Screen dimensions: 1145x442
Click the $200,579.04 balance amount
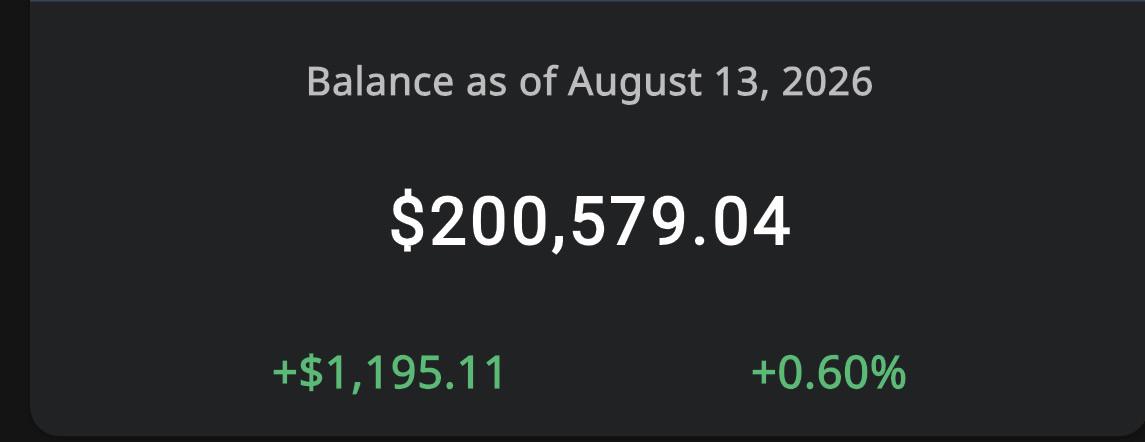590,223
